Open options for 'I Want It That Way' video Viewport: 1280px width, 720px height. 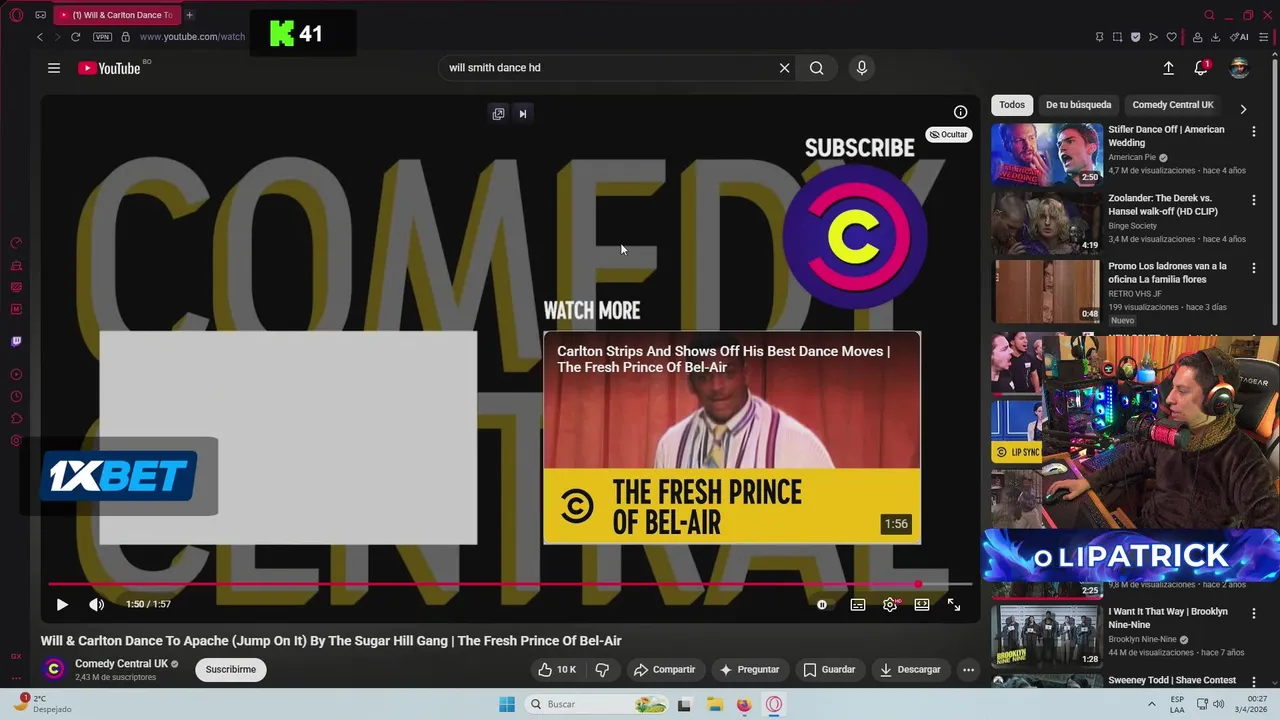coord(1253,613)
